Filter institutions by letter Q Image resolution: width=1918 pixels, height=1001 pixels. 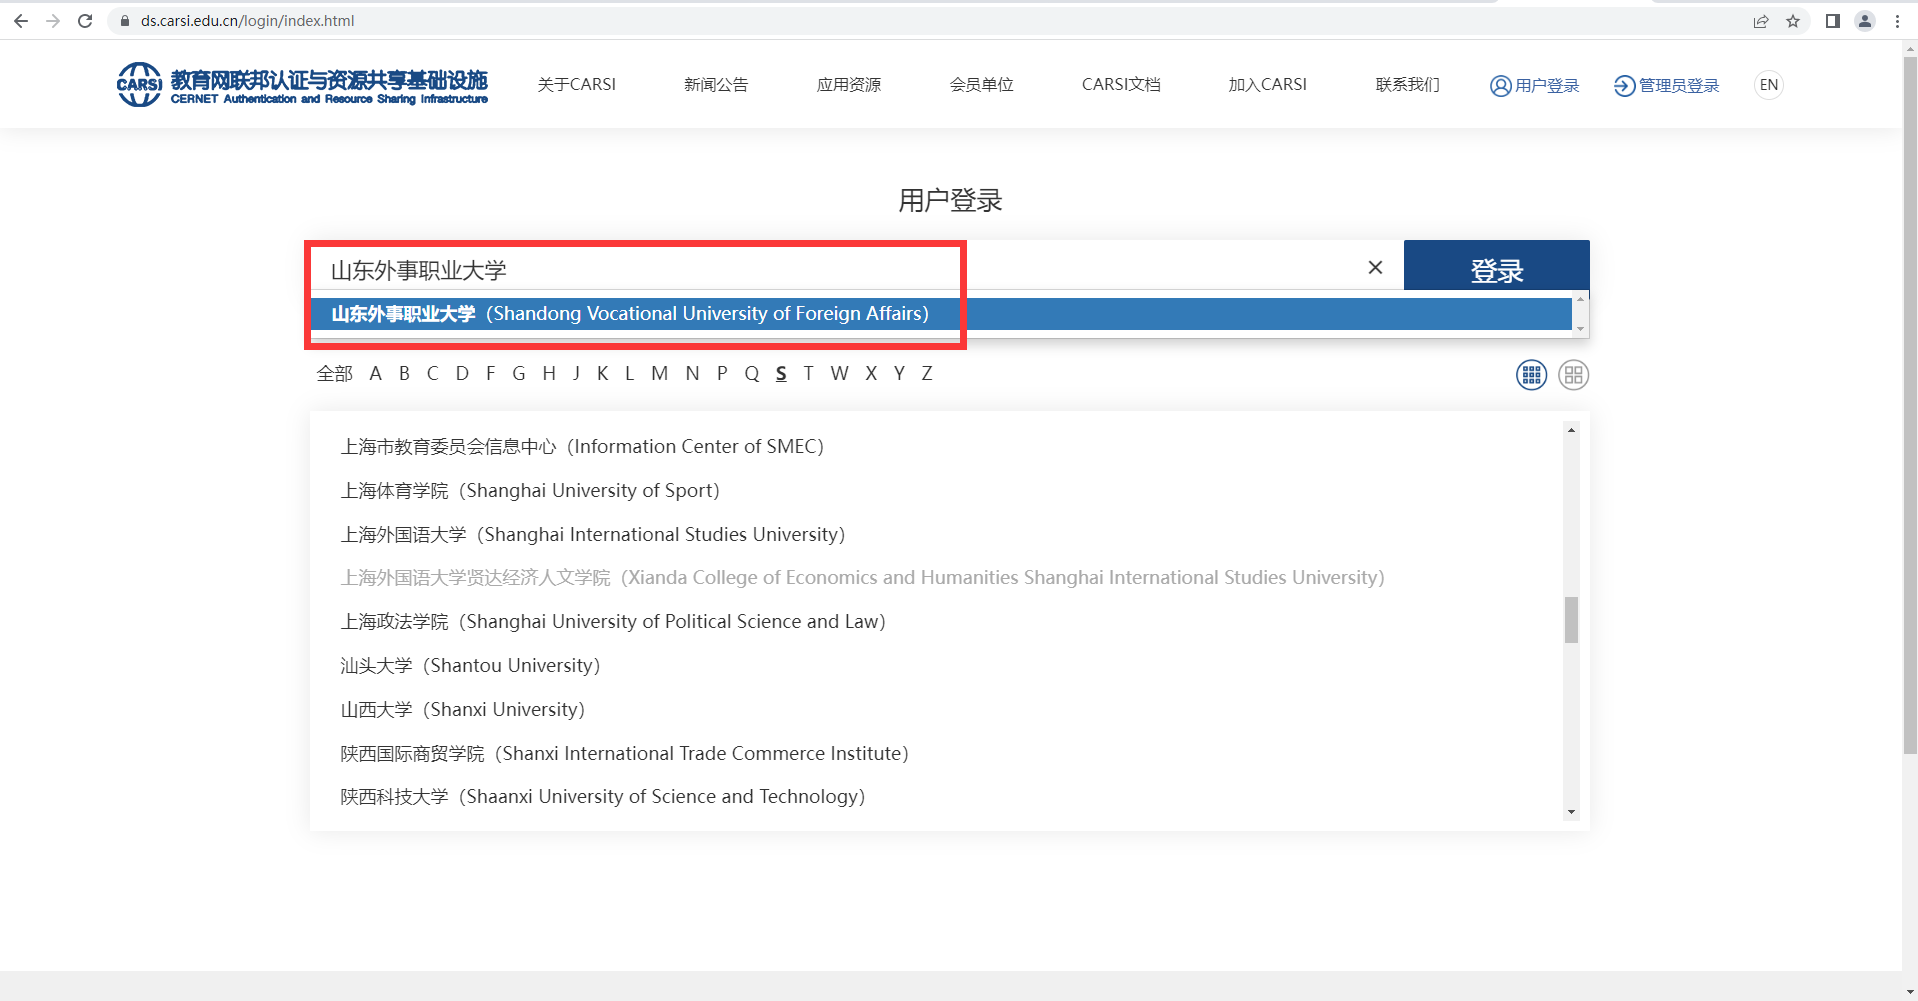click(x=752, y=374)
